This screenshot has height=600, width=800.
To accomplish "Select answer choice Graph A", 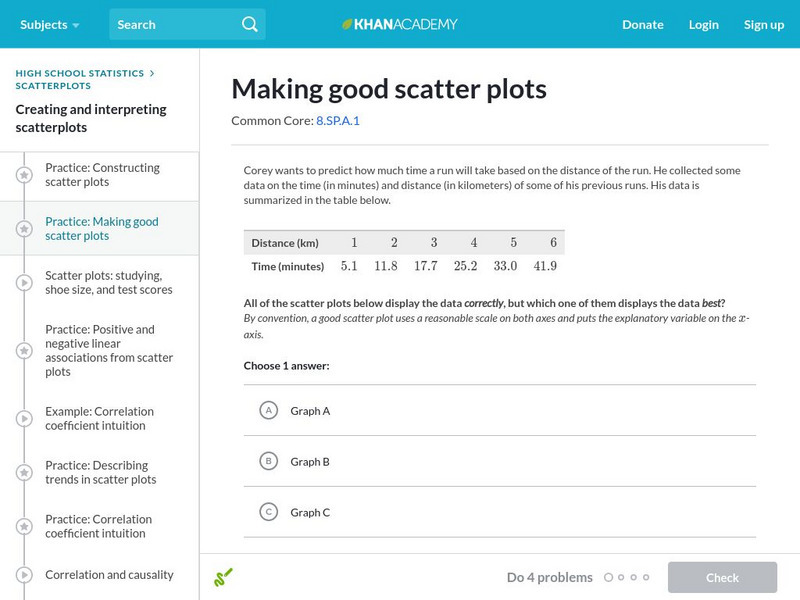I will pos(268,410).
